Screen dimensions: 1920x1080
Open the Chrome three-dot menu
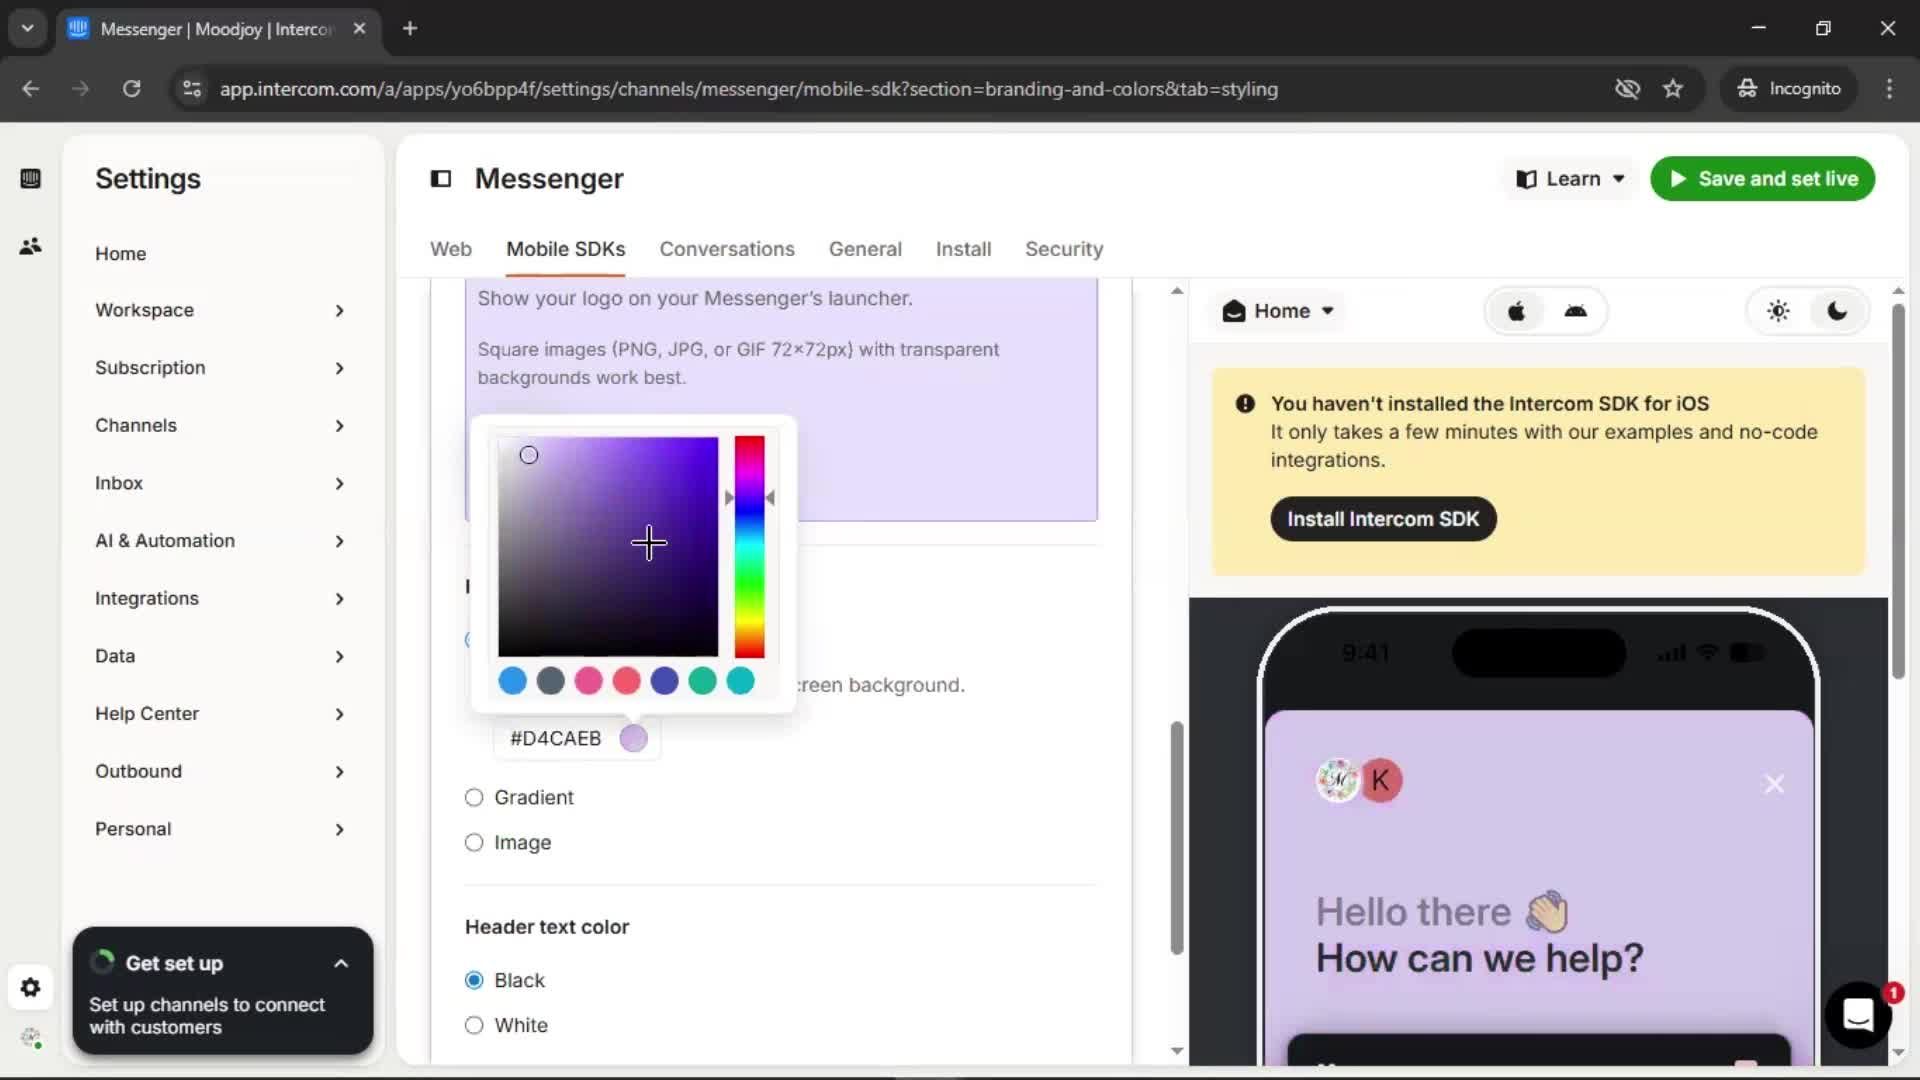[1889, 89]
